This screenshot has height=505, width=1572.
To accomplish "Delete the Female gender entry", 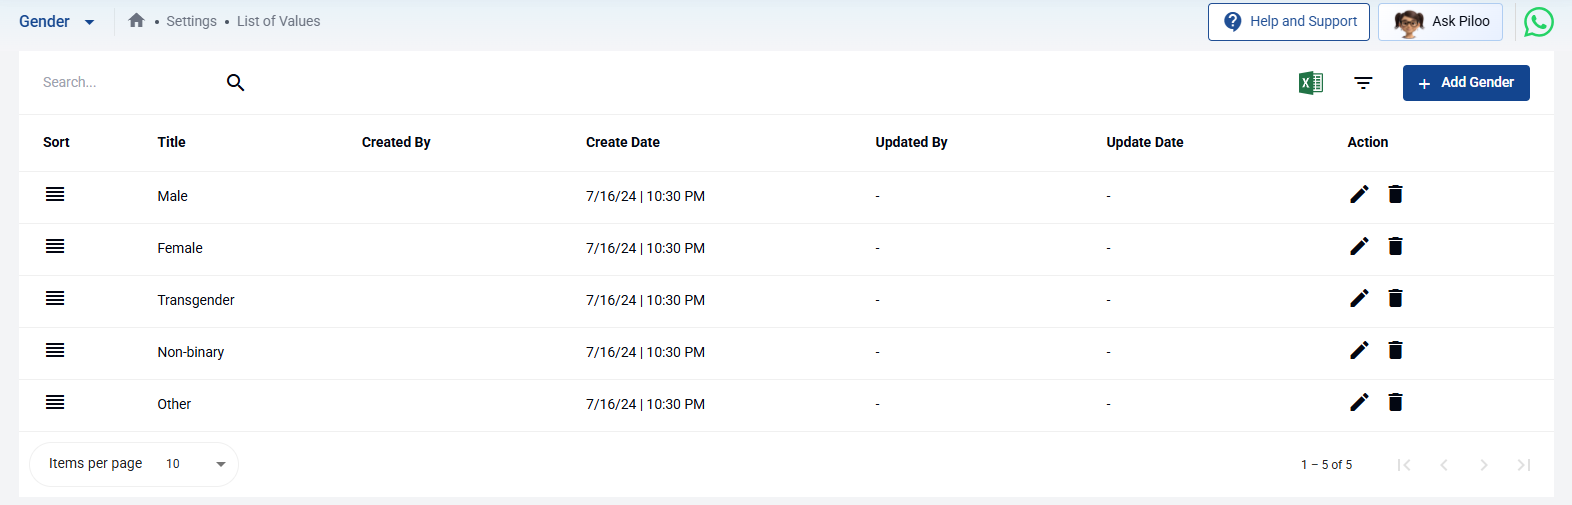I will click(x=1395, y=246).
